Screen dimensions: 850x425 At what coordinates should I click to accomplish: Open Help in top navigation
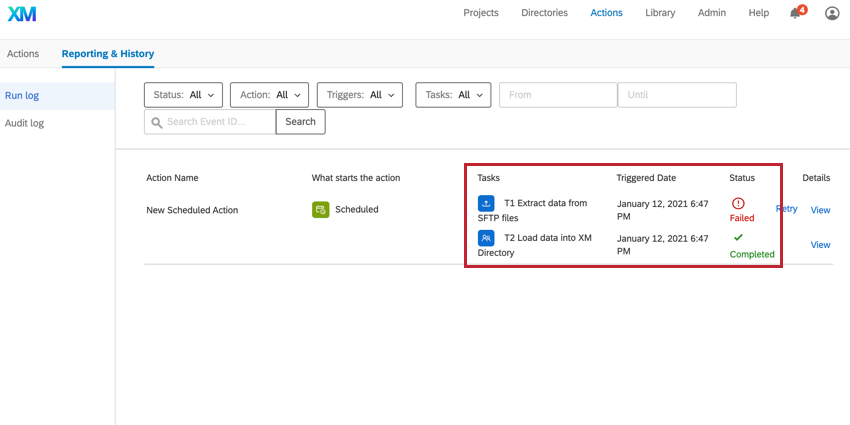[x=758, y=13]
